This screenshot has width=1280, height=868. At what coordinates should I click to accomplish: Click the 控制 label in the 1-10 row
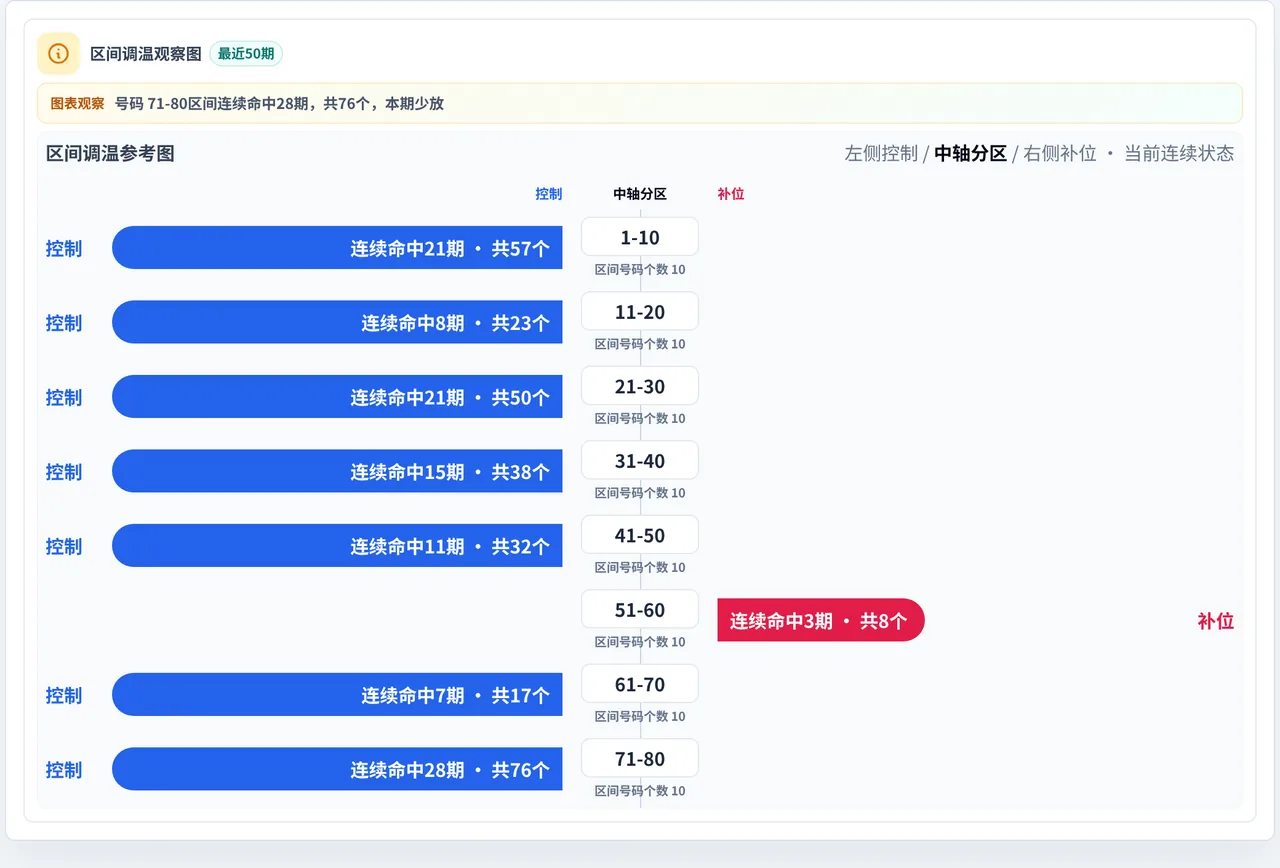coord(64,248)
